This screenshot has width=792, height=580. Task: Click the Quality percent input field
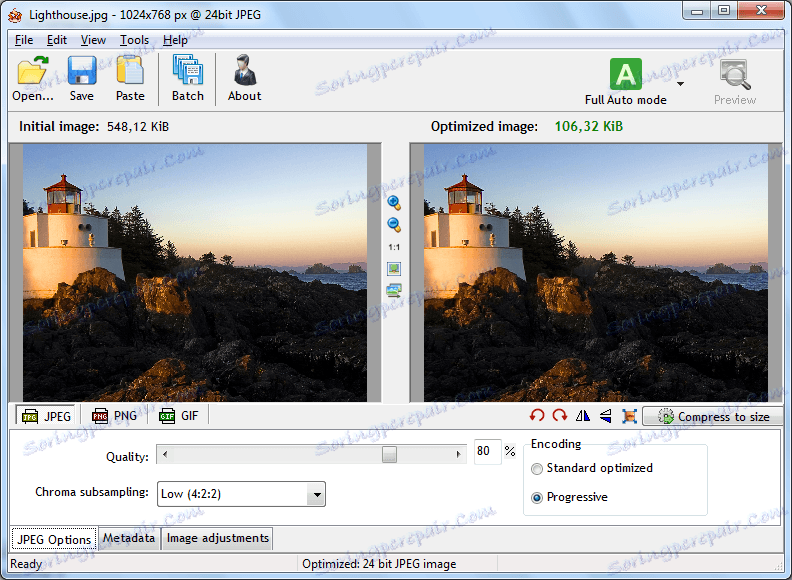(487, 451)
